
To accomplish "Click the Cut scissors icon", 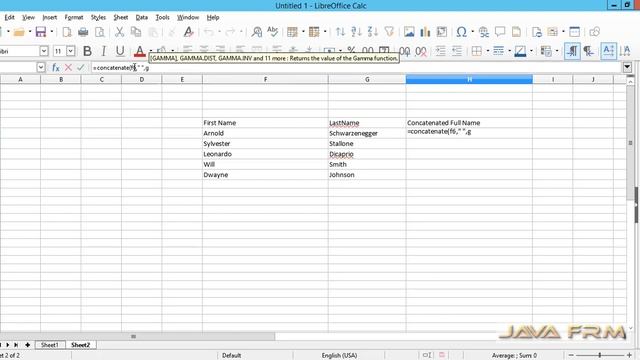I will [119, 32].
